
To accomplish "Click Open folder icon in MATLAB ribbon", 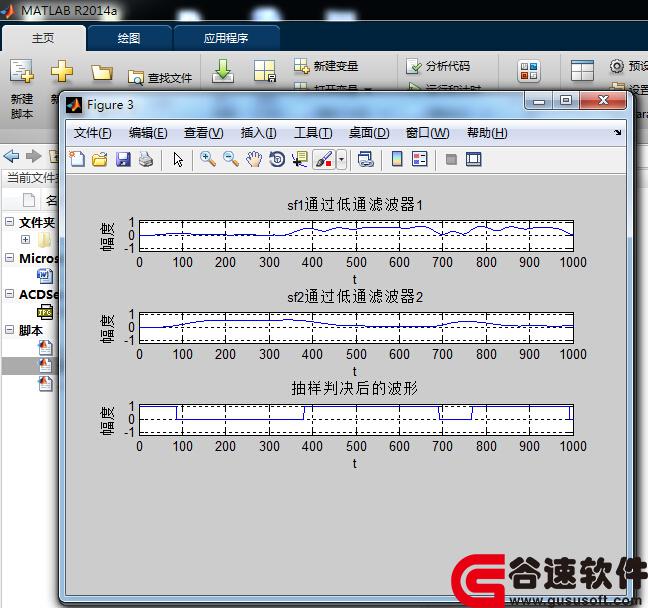I will pos(102,72).
